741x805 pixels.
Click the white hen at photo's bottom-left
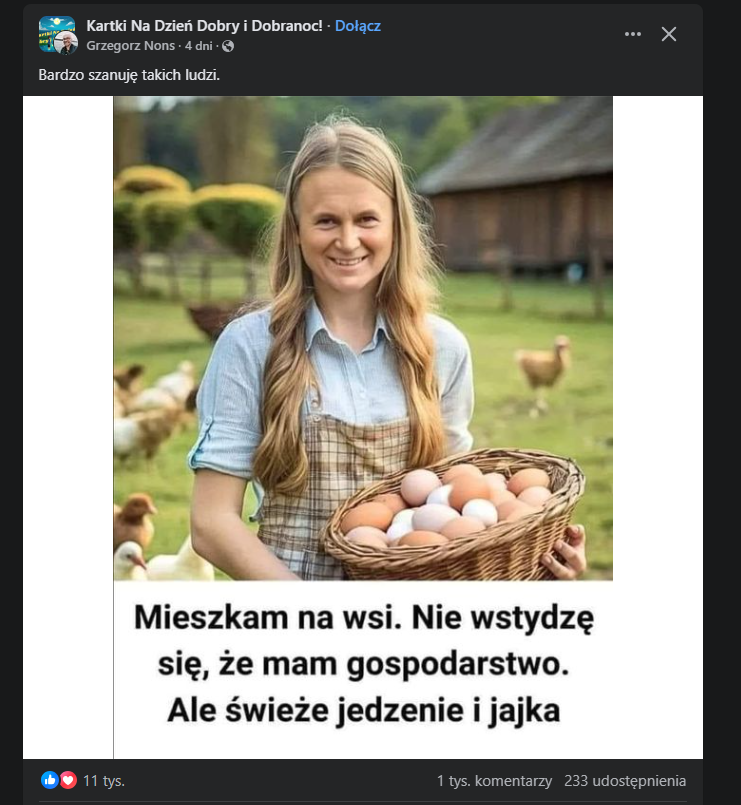coord(133,560)
